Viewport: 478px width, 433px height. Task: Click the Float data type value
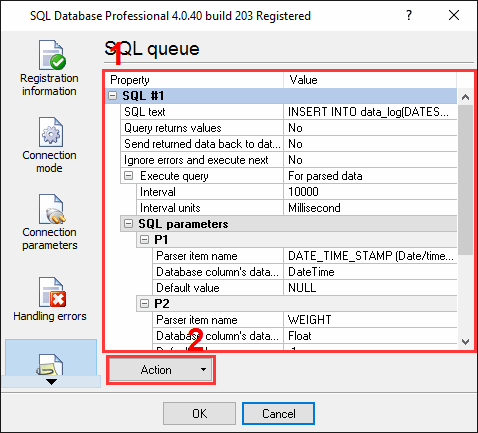point(370,336)
